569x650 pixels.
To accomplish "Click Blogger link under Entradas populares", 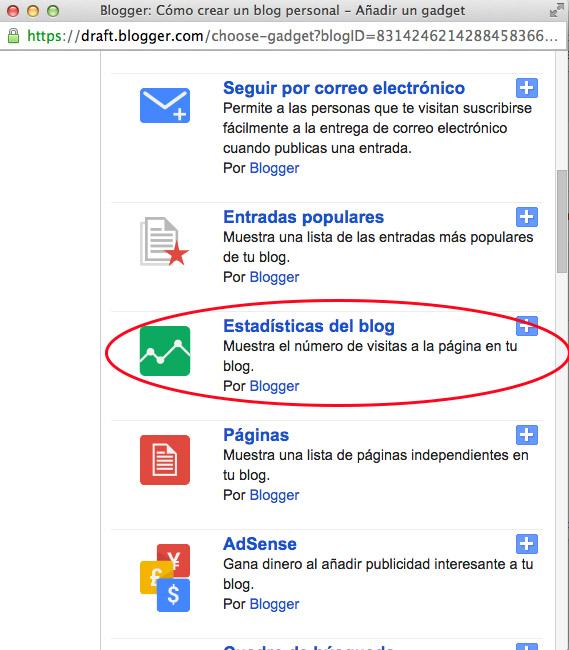I will 274,277.
